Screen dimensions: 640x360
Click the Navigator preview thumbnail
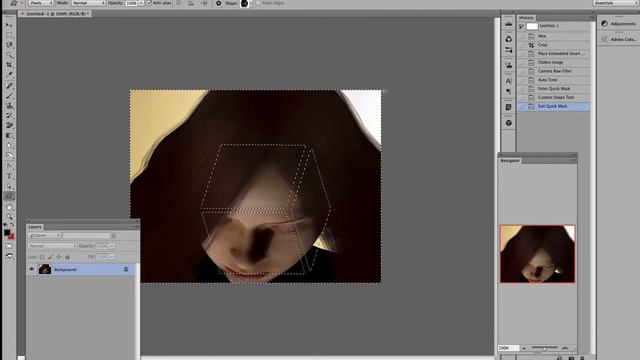[x=538, y=253]
